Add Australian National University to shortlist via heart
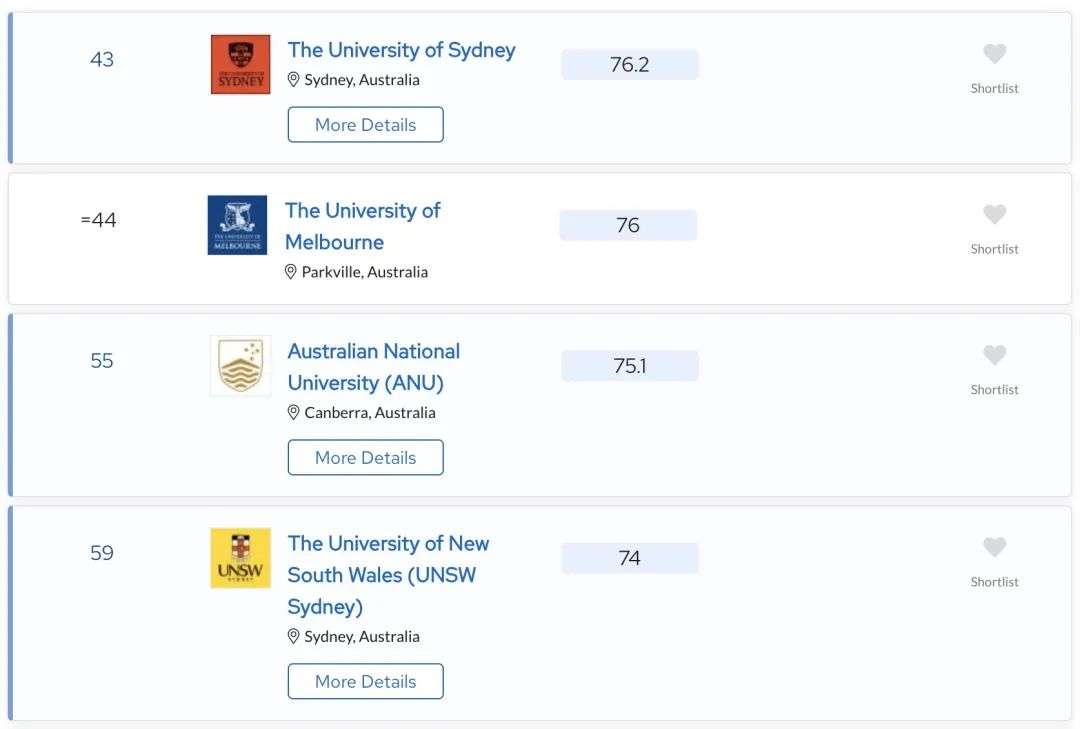This screenshot has height=729, width=1080. click(x=994, y=355)
